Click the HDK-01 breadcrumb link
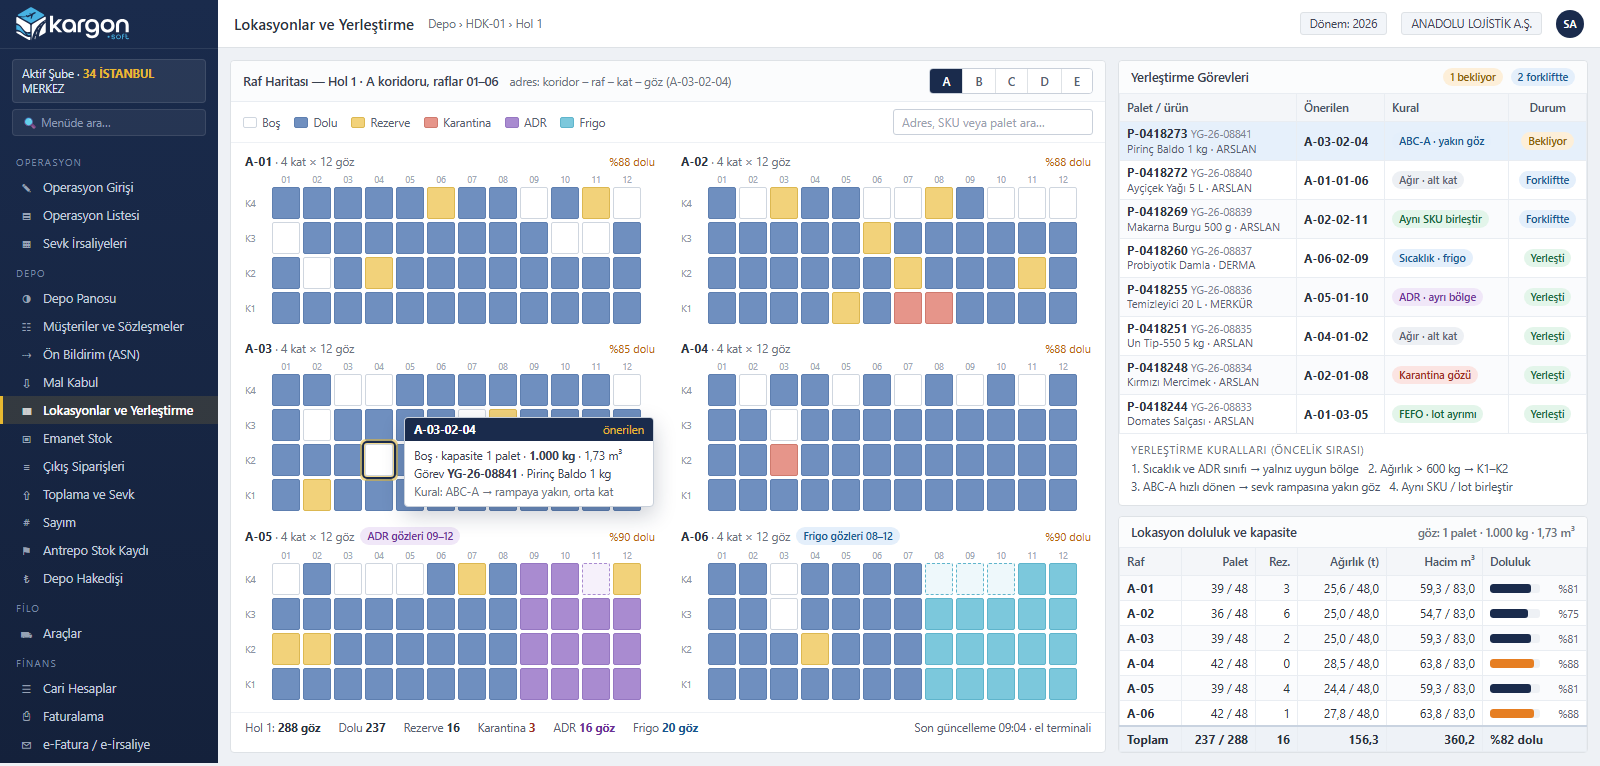 pos(485,24)
